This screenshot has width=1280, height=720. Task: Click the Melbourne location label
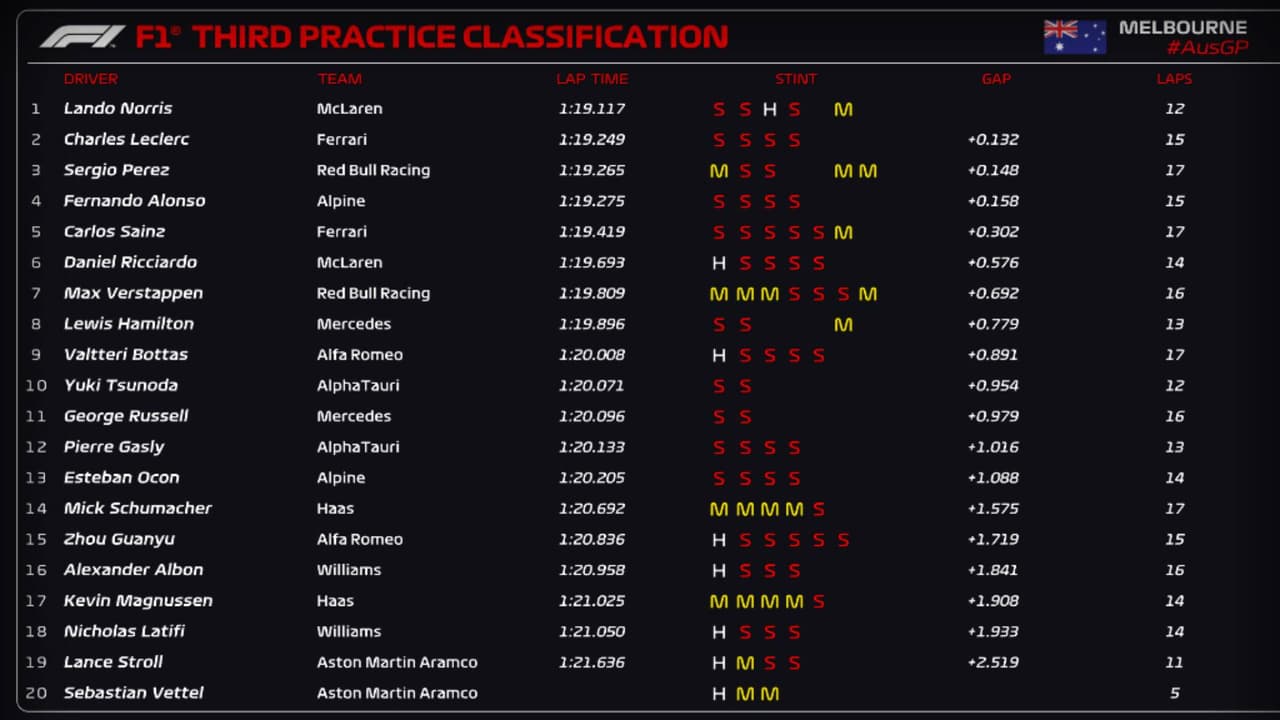[x=1183, y=27]
